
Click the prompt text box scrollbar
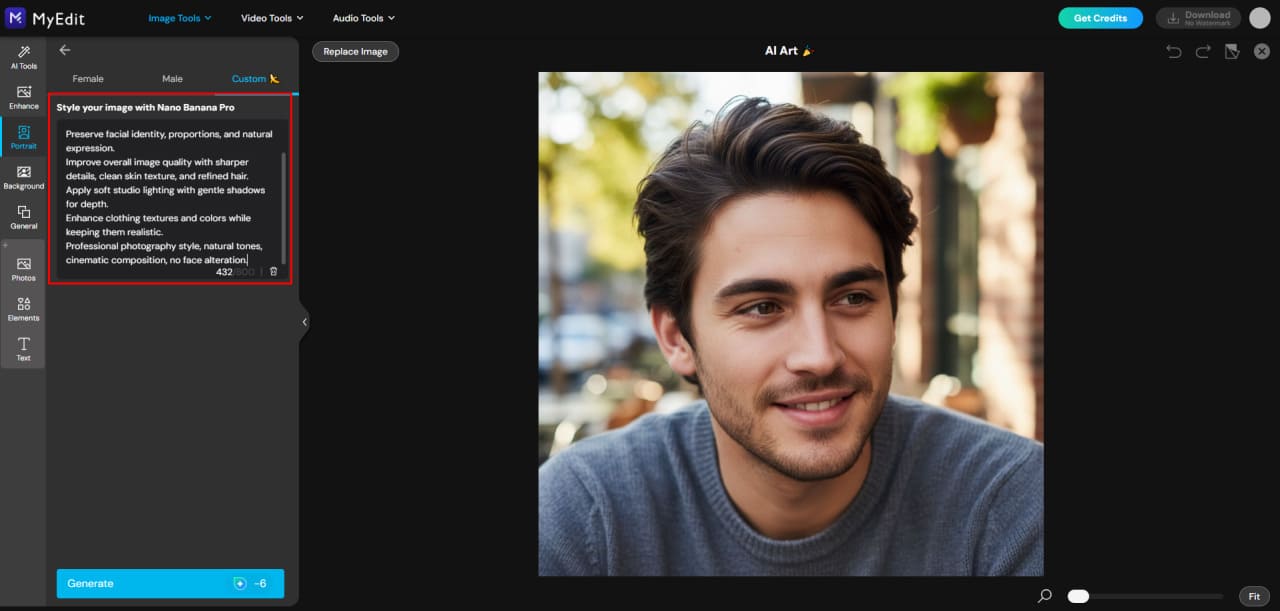(285, 207)
